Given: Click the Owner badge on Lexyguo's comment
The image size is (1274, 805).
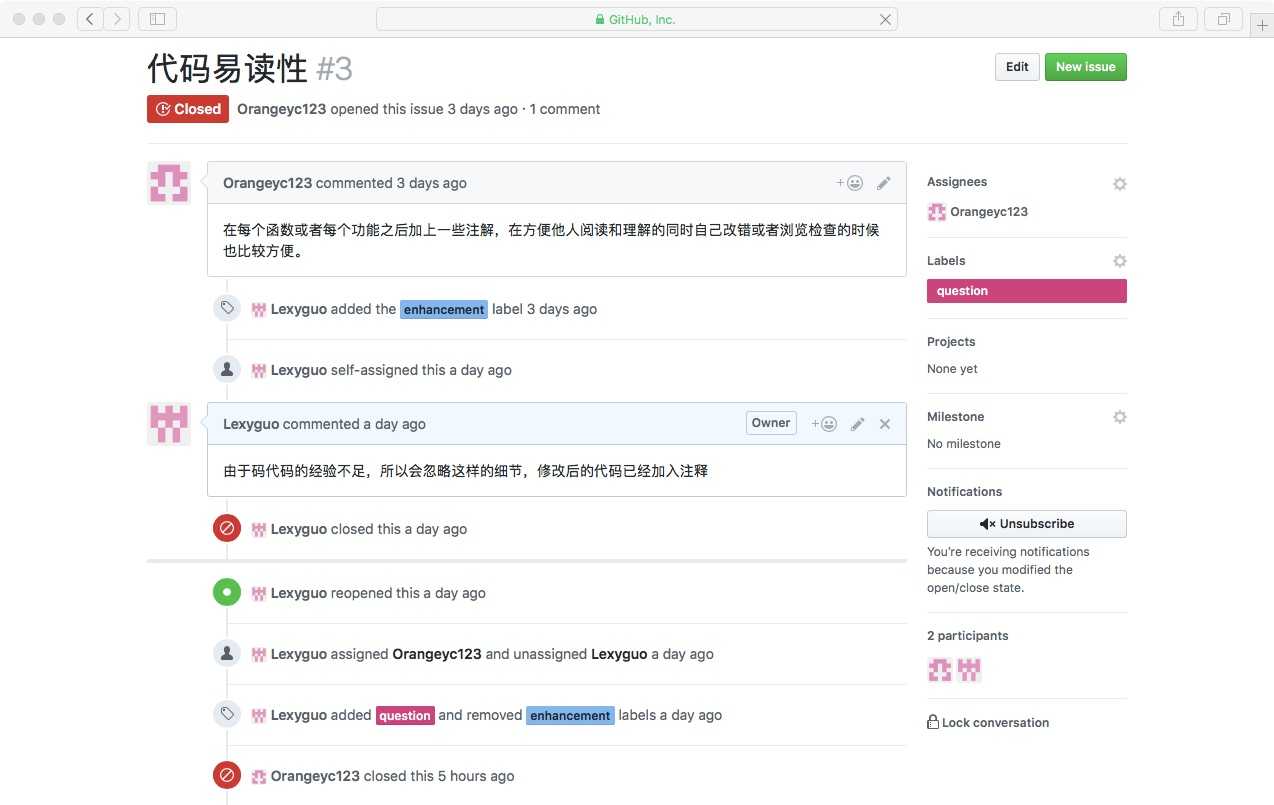Looking at the screenshot, I should (x=771, y=423).
